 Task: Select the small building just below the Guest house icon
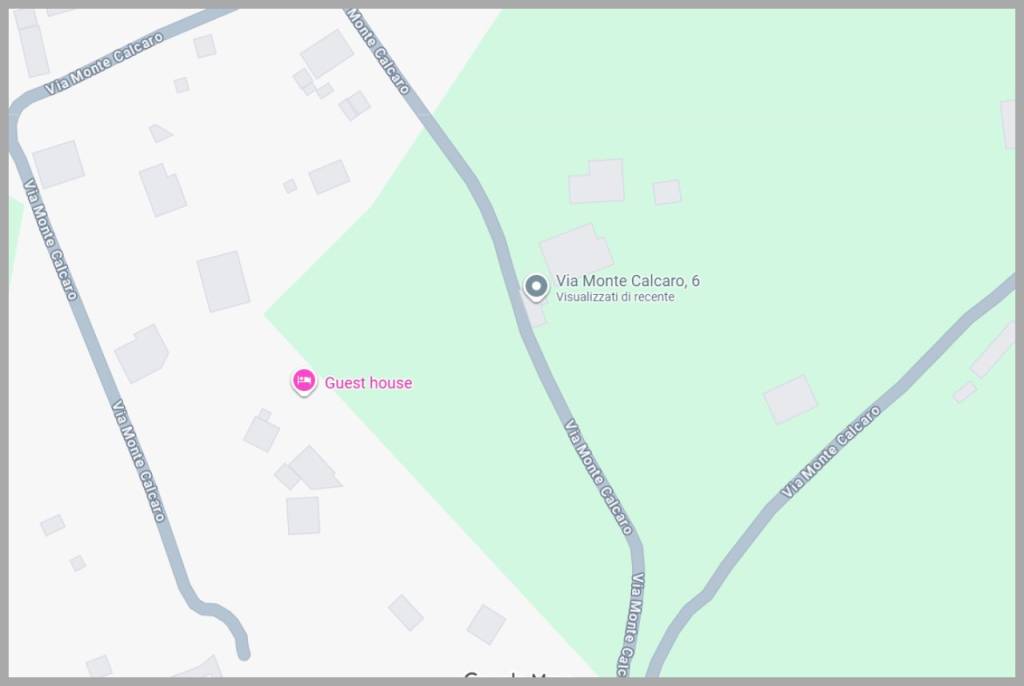(261, 432)
